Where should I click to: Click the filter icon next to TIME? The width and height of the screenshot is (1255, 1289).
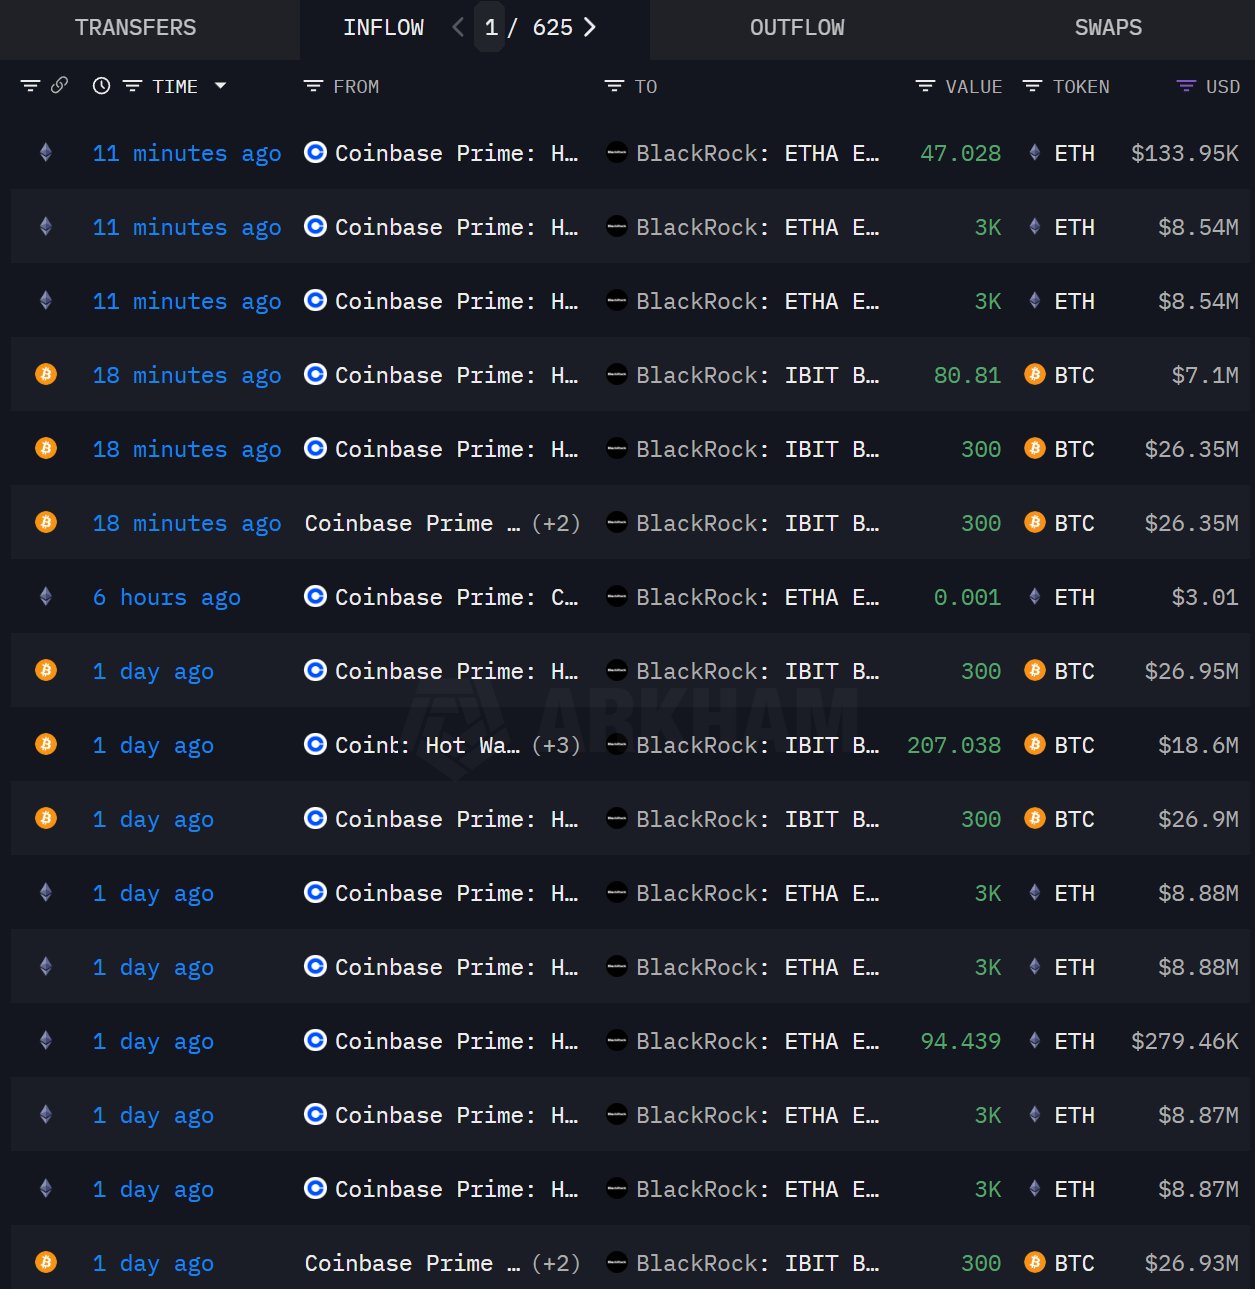pos(132,87)
